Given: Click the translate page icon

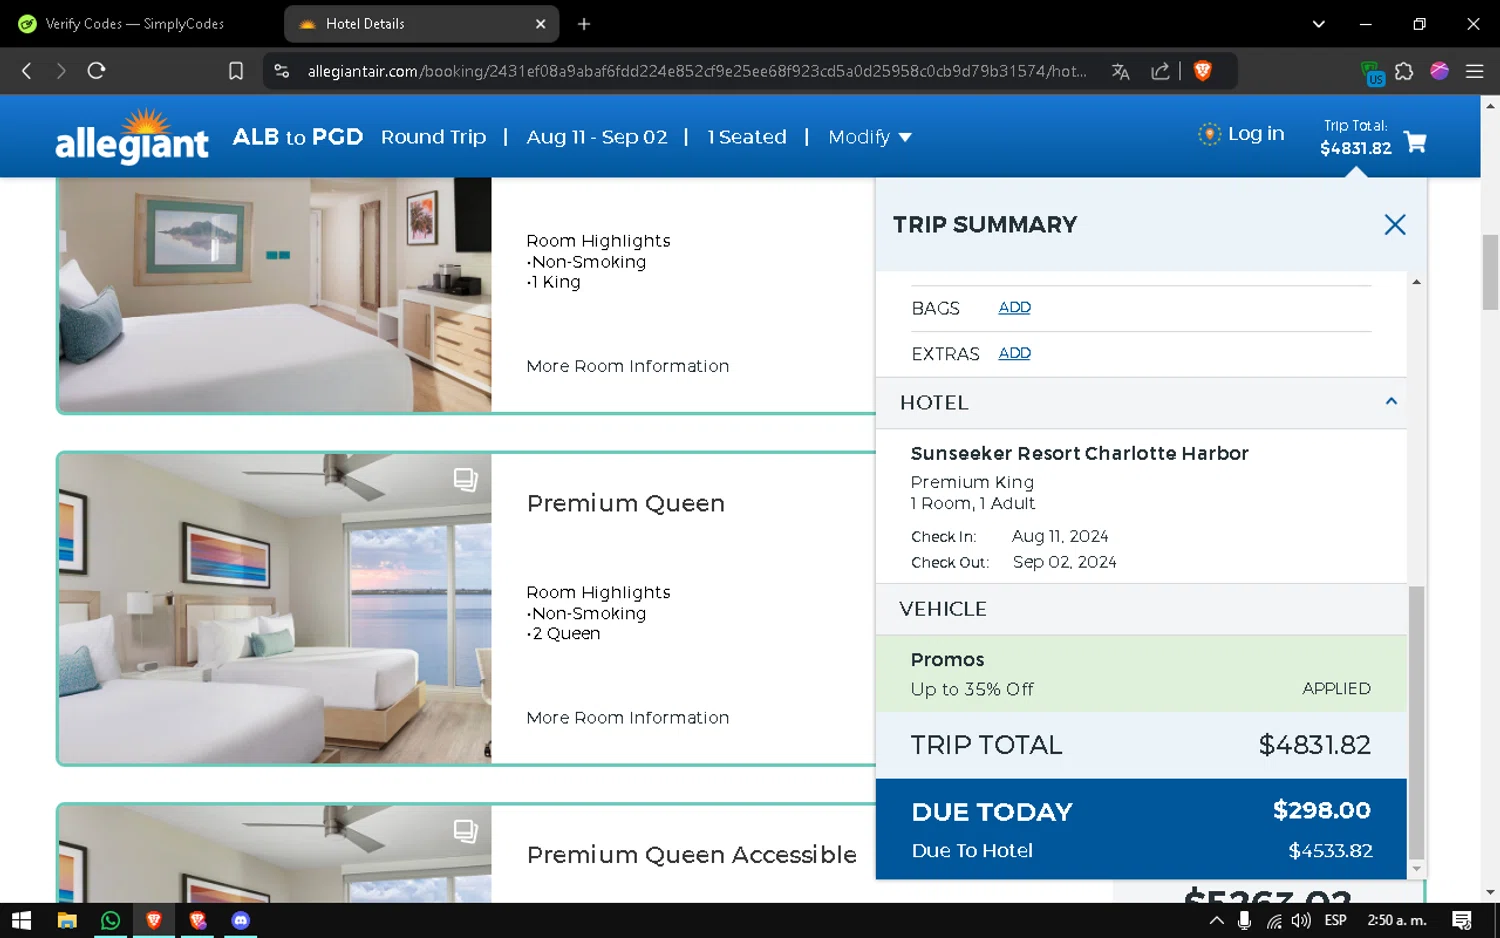Looking at the screenshot, I should (1120, 71).
